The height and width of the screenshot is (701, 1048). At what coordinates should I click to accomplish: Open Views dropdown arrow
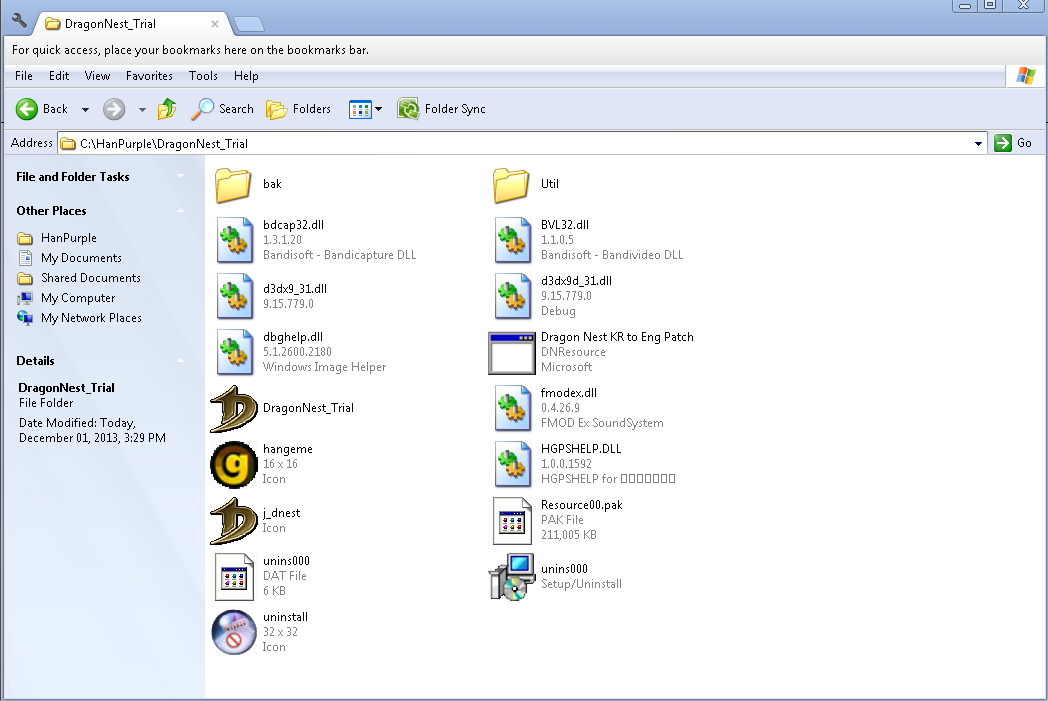coord(378,109)
